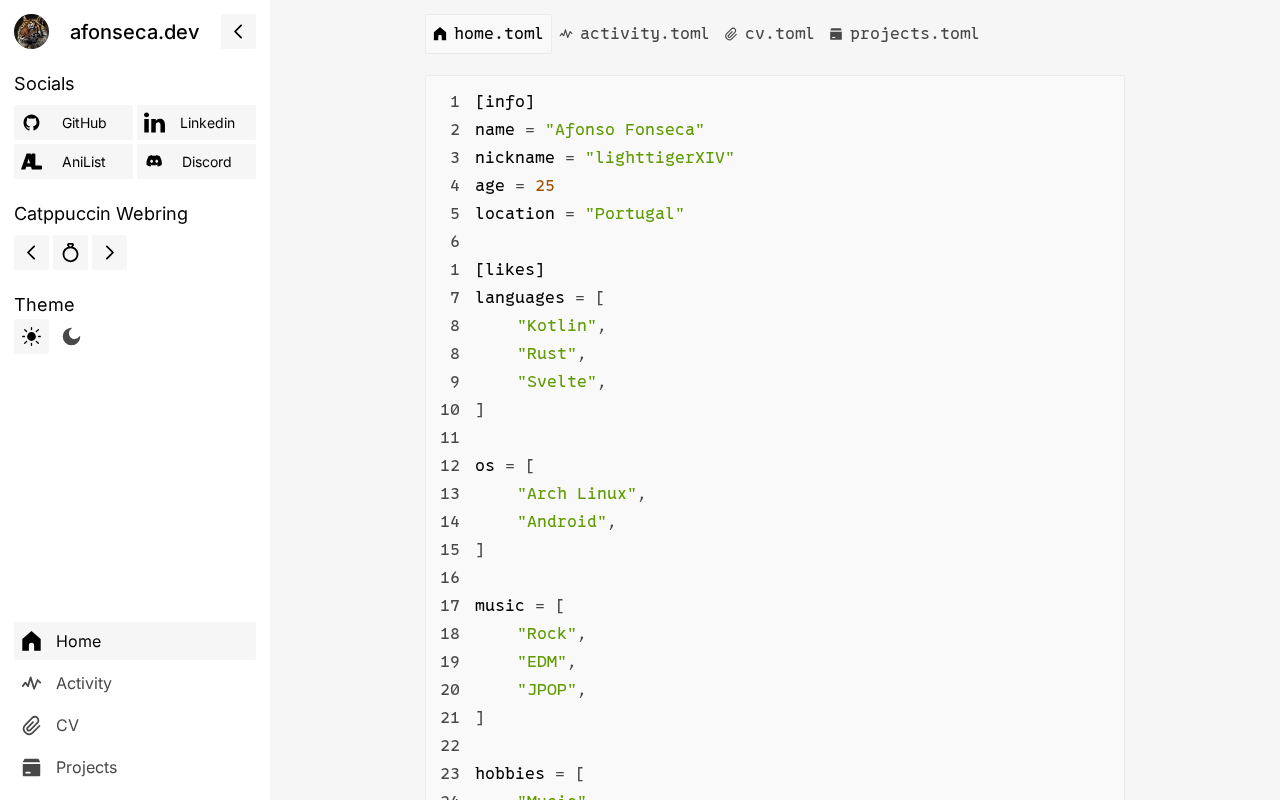Switch to light theme sun icon
Screen dimensions: 1280x800
[x=31, y=337]
